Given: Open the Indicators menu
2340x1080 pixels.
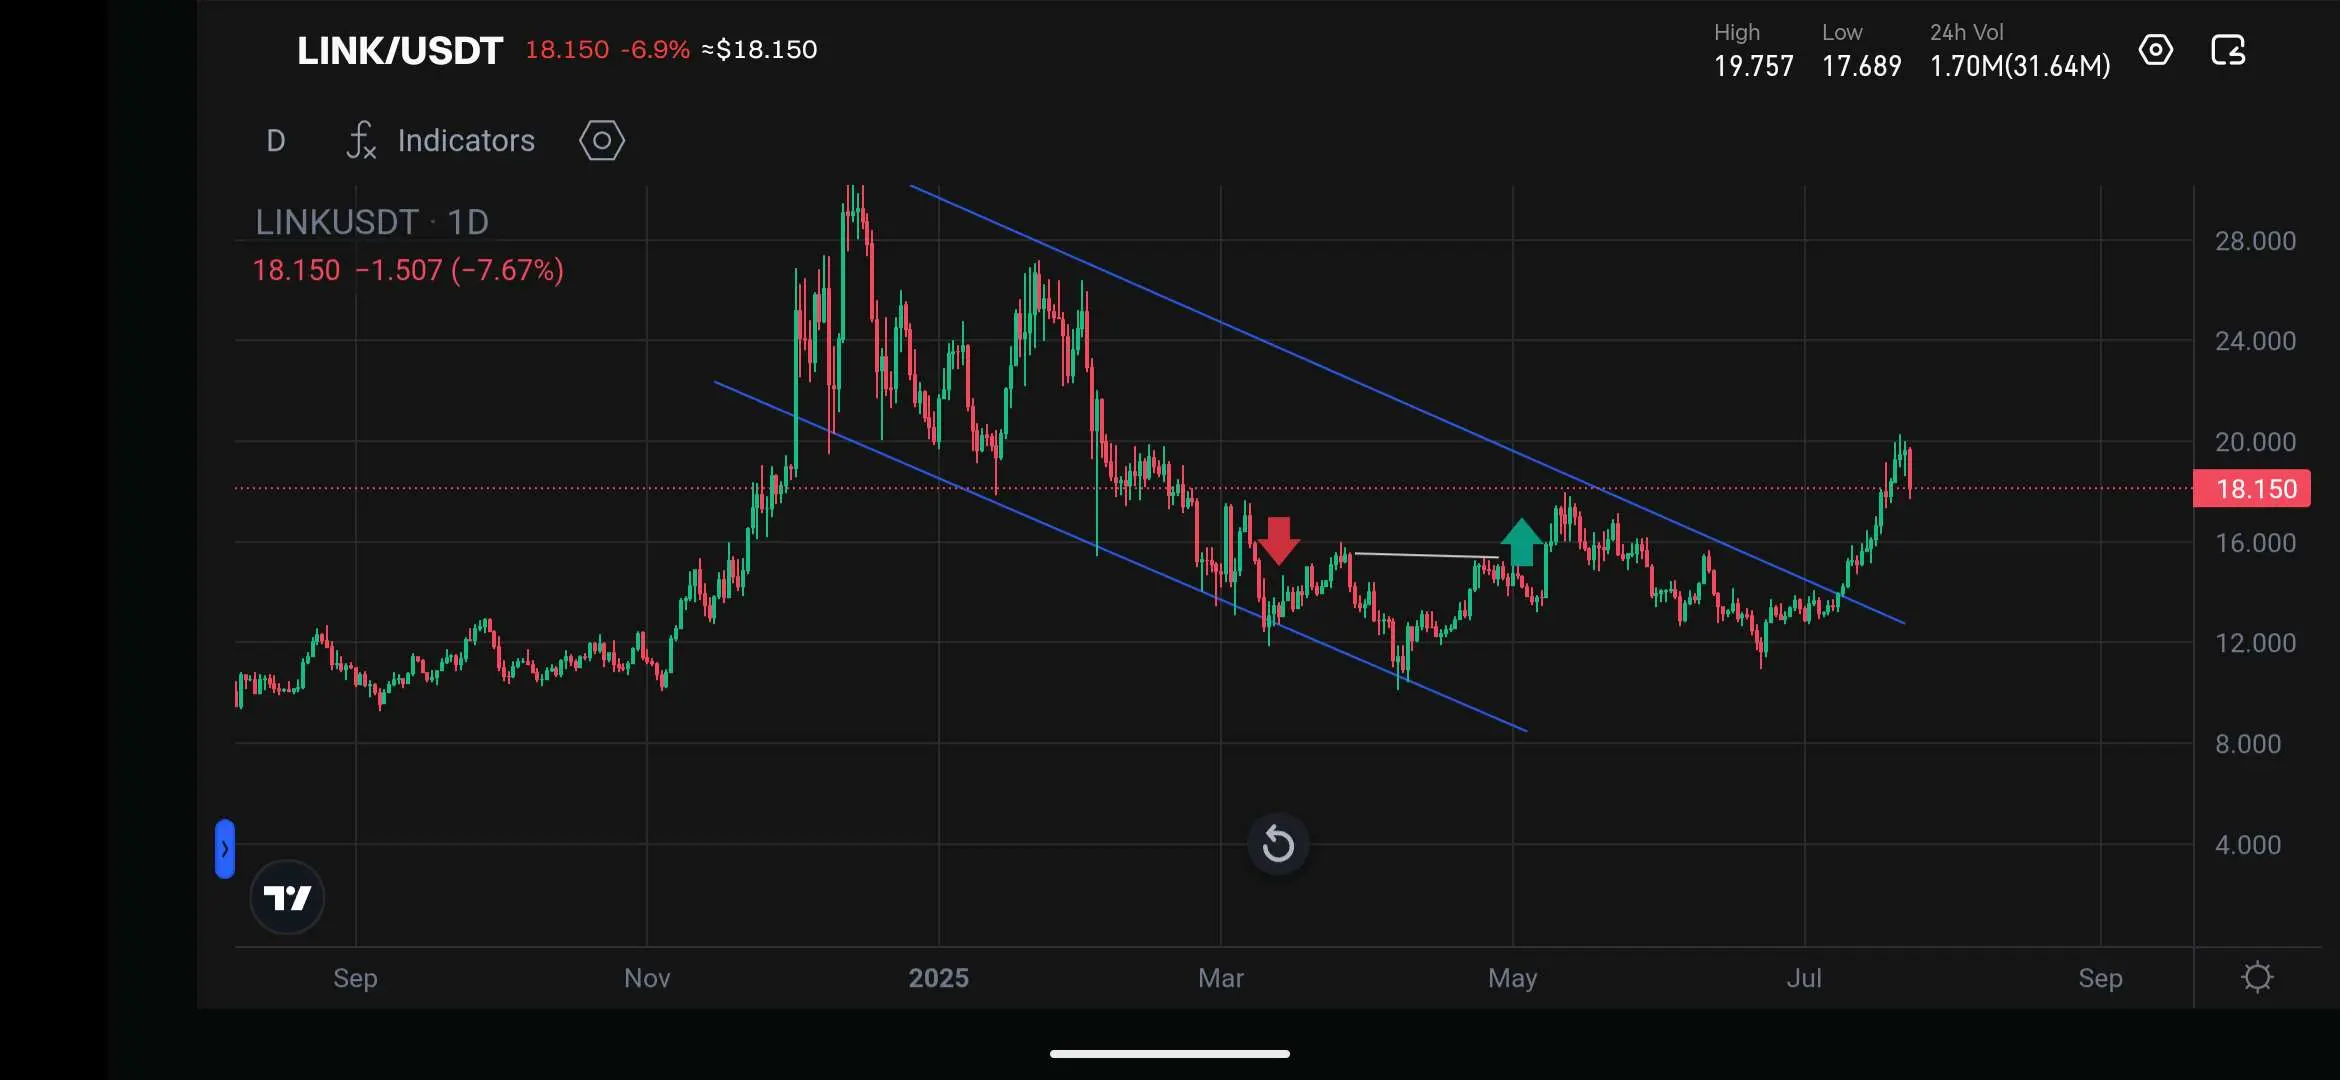Looking at the screenshot, I should [x=466, y=141].
